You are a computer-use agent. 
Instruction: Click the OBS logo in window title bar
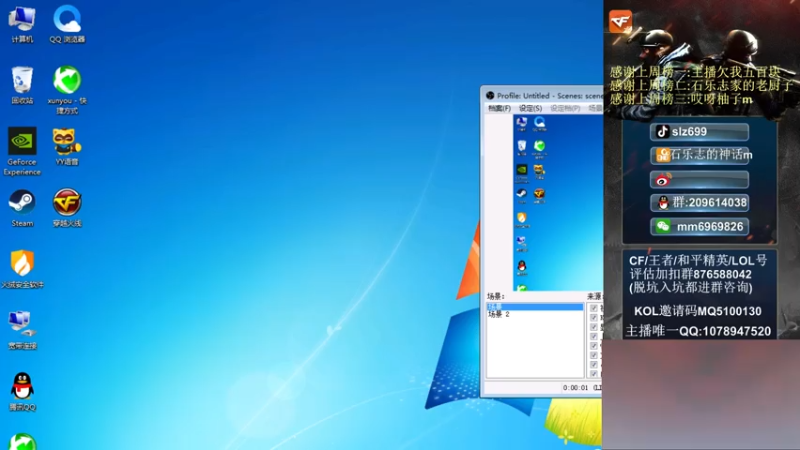click(x=490, y=95)
